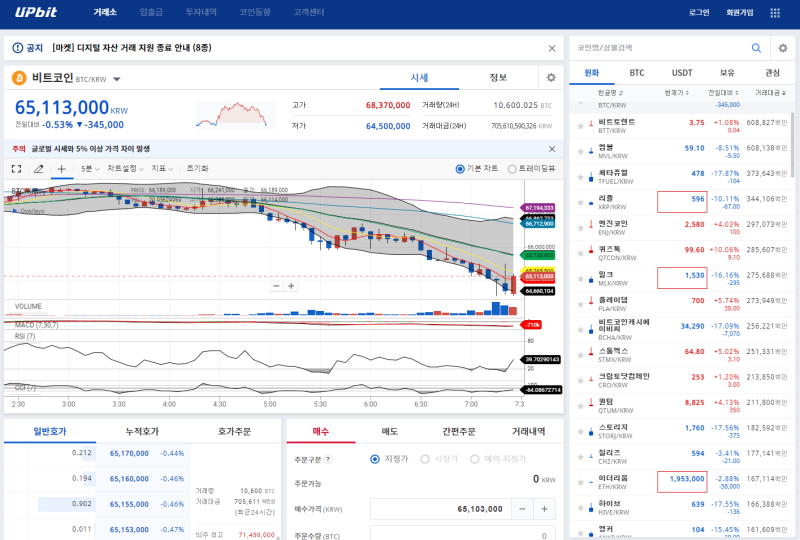800x540 pixels.
Task: Switch to the 누적호가 tab
Action: [142, 432]
